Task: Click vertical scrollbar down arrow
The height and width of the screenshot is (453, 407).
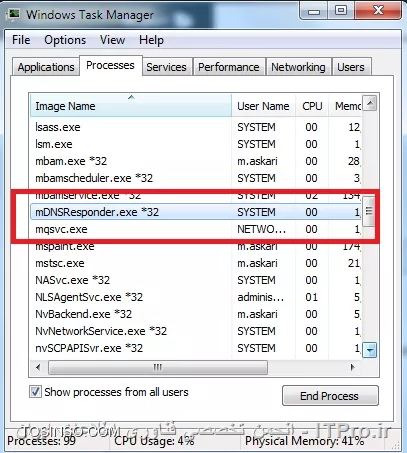Action: pos(370,350)
